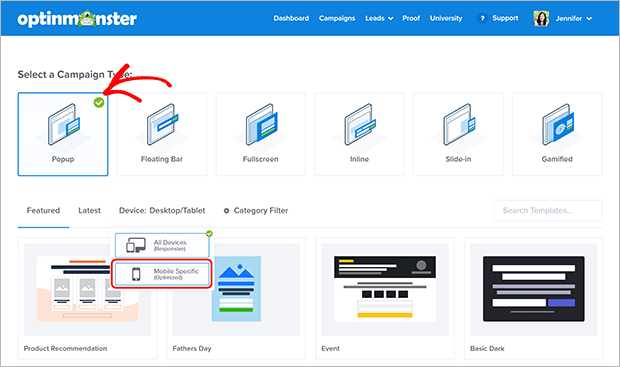The image size is (620, 367).
Task: Choose the Slide-in campaign type
Action: tap(458, 134)
